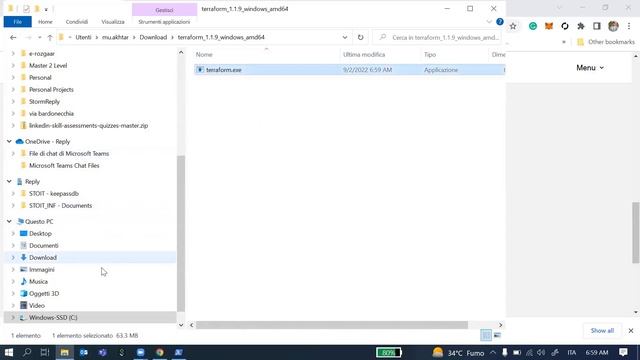Open Grammarly extension icon in Chrome
Screen dimensions: 640x360
(x=533, y=26)
